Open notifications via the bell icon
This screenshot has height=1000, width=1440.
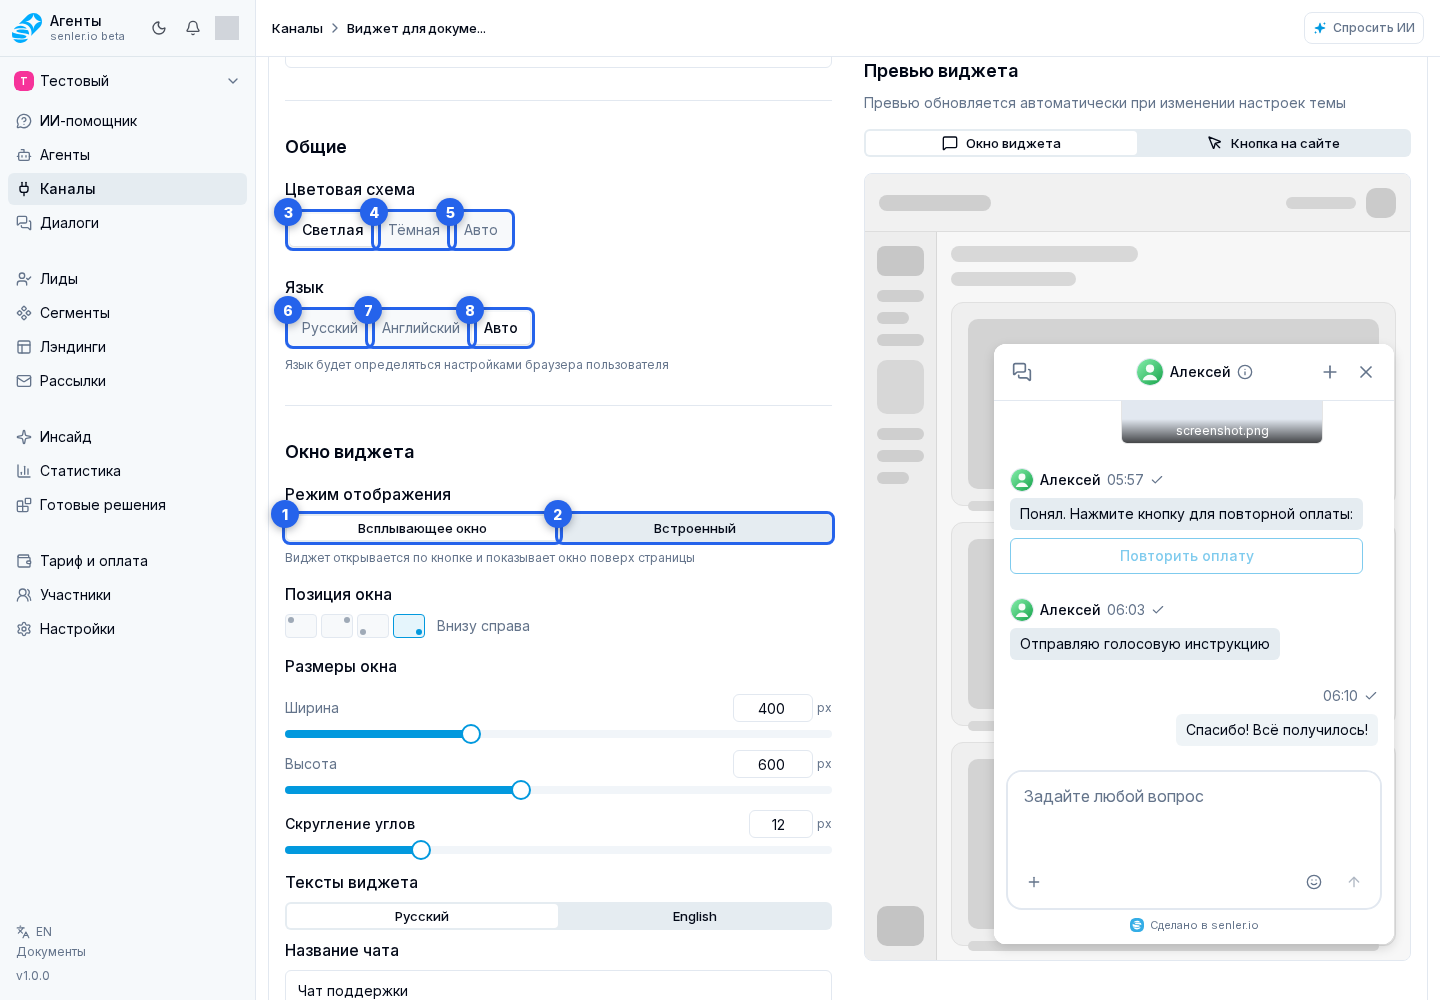pyautogui.click(x=193, y=28)
